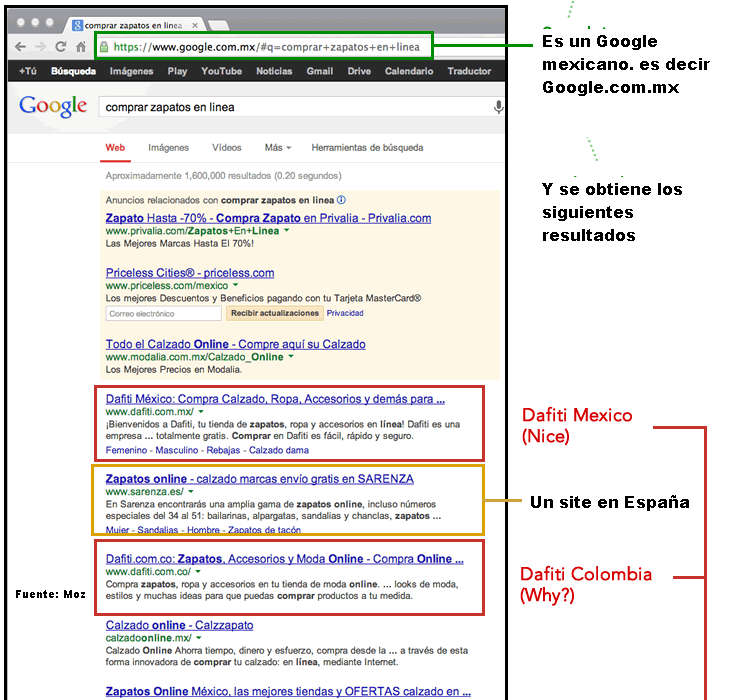Open the Priceless Cities ad link

point(190,273)
